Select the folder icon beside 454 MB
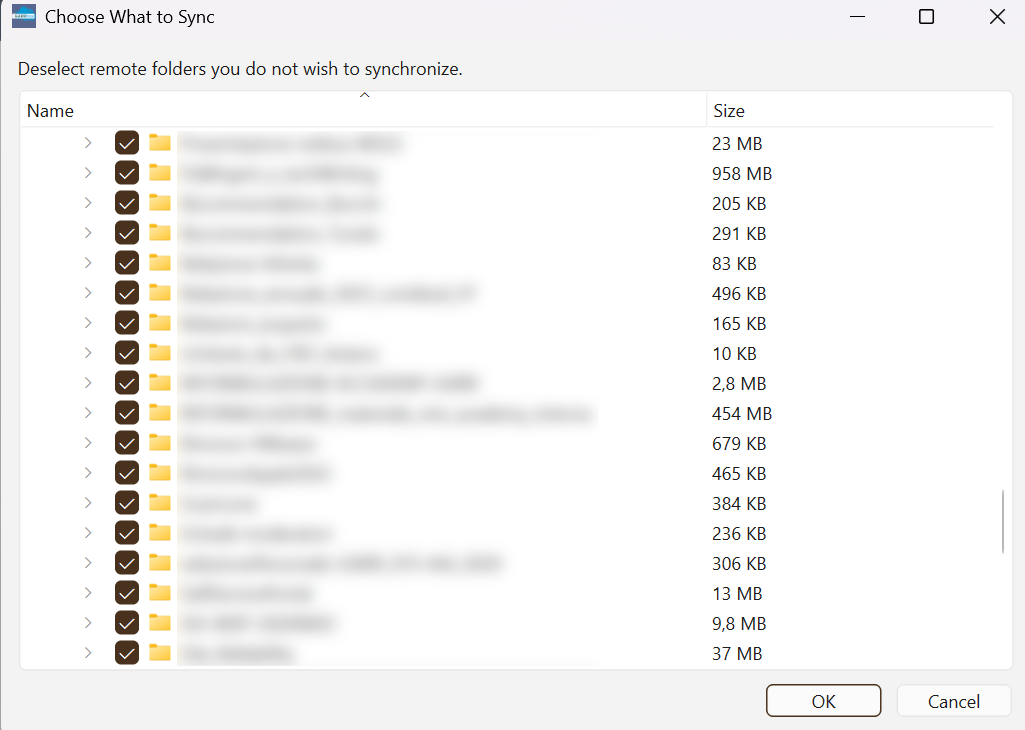The height and width of the screenshot is (730, 1025). pos(159,412)
